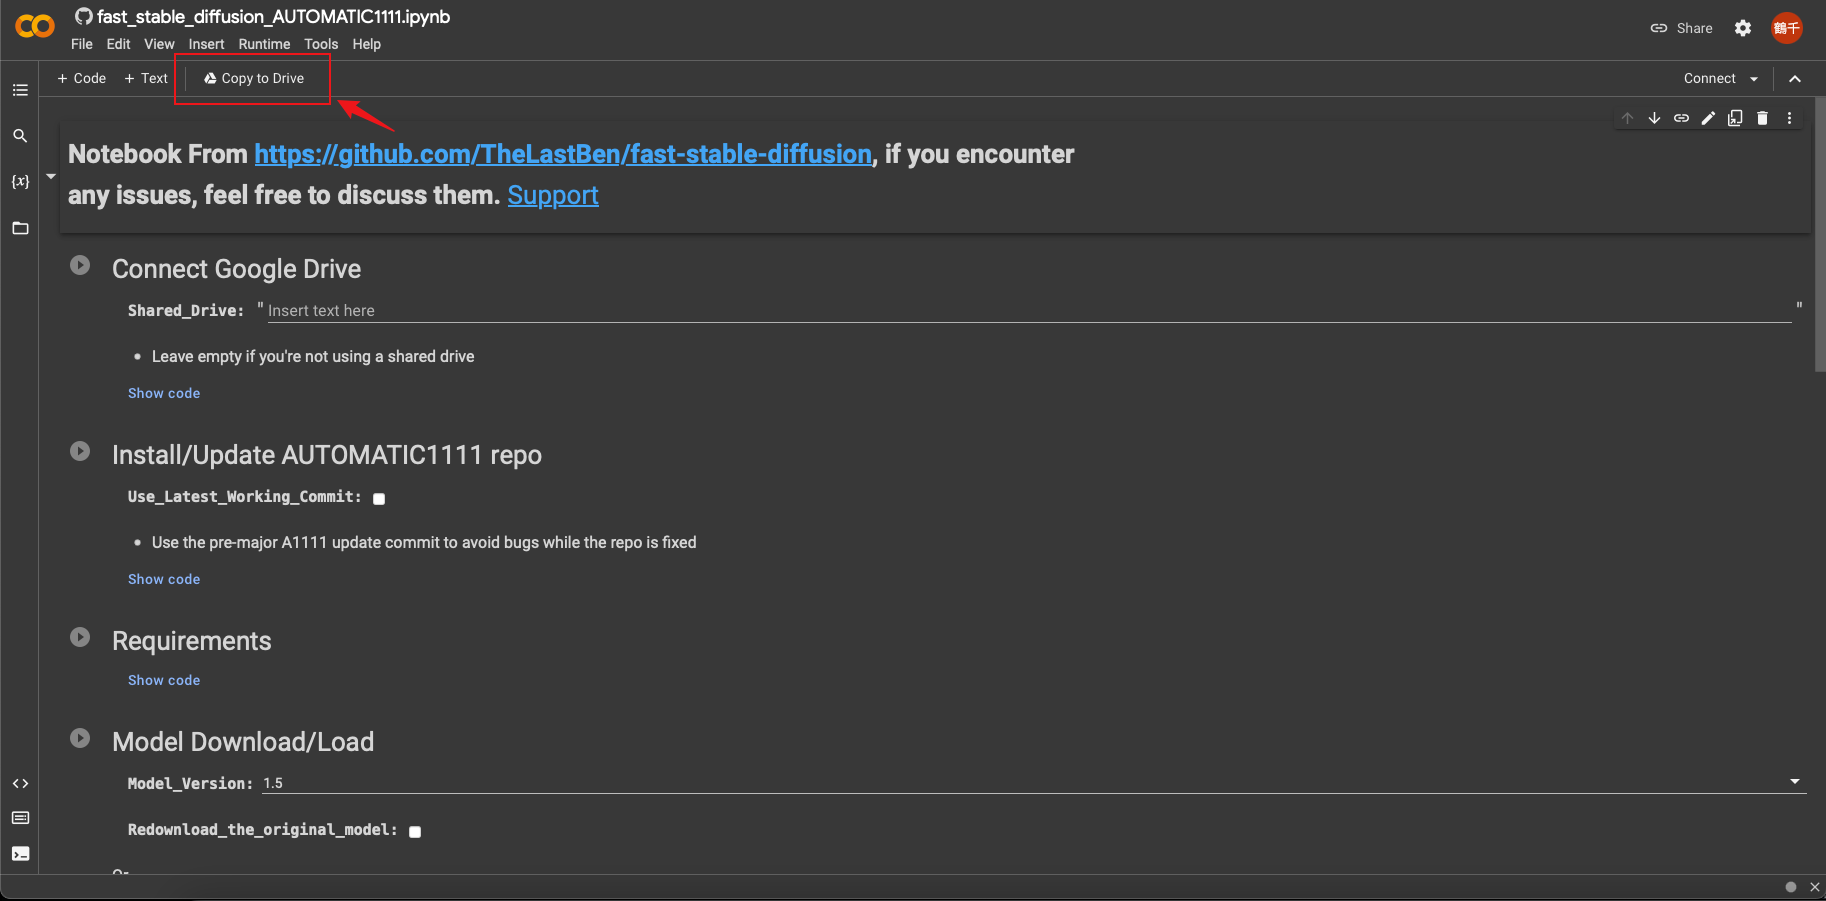1826x901 pixels.
Task: Open the settings gear icon
Action: tap(1743, 28)
